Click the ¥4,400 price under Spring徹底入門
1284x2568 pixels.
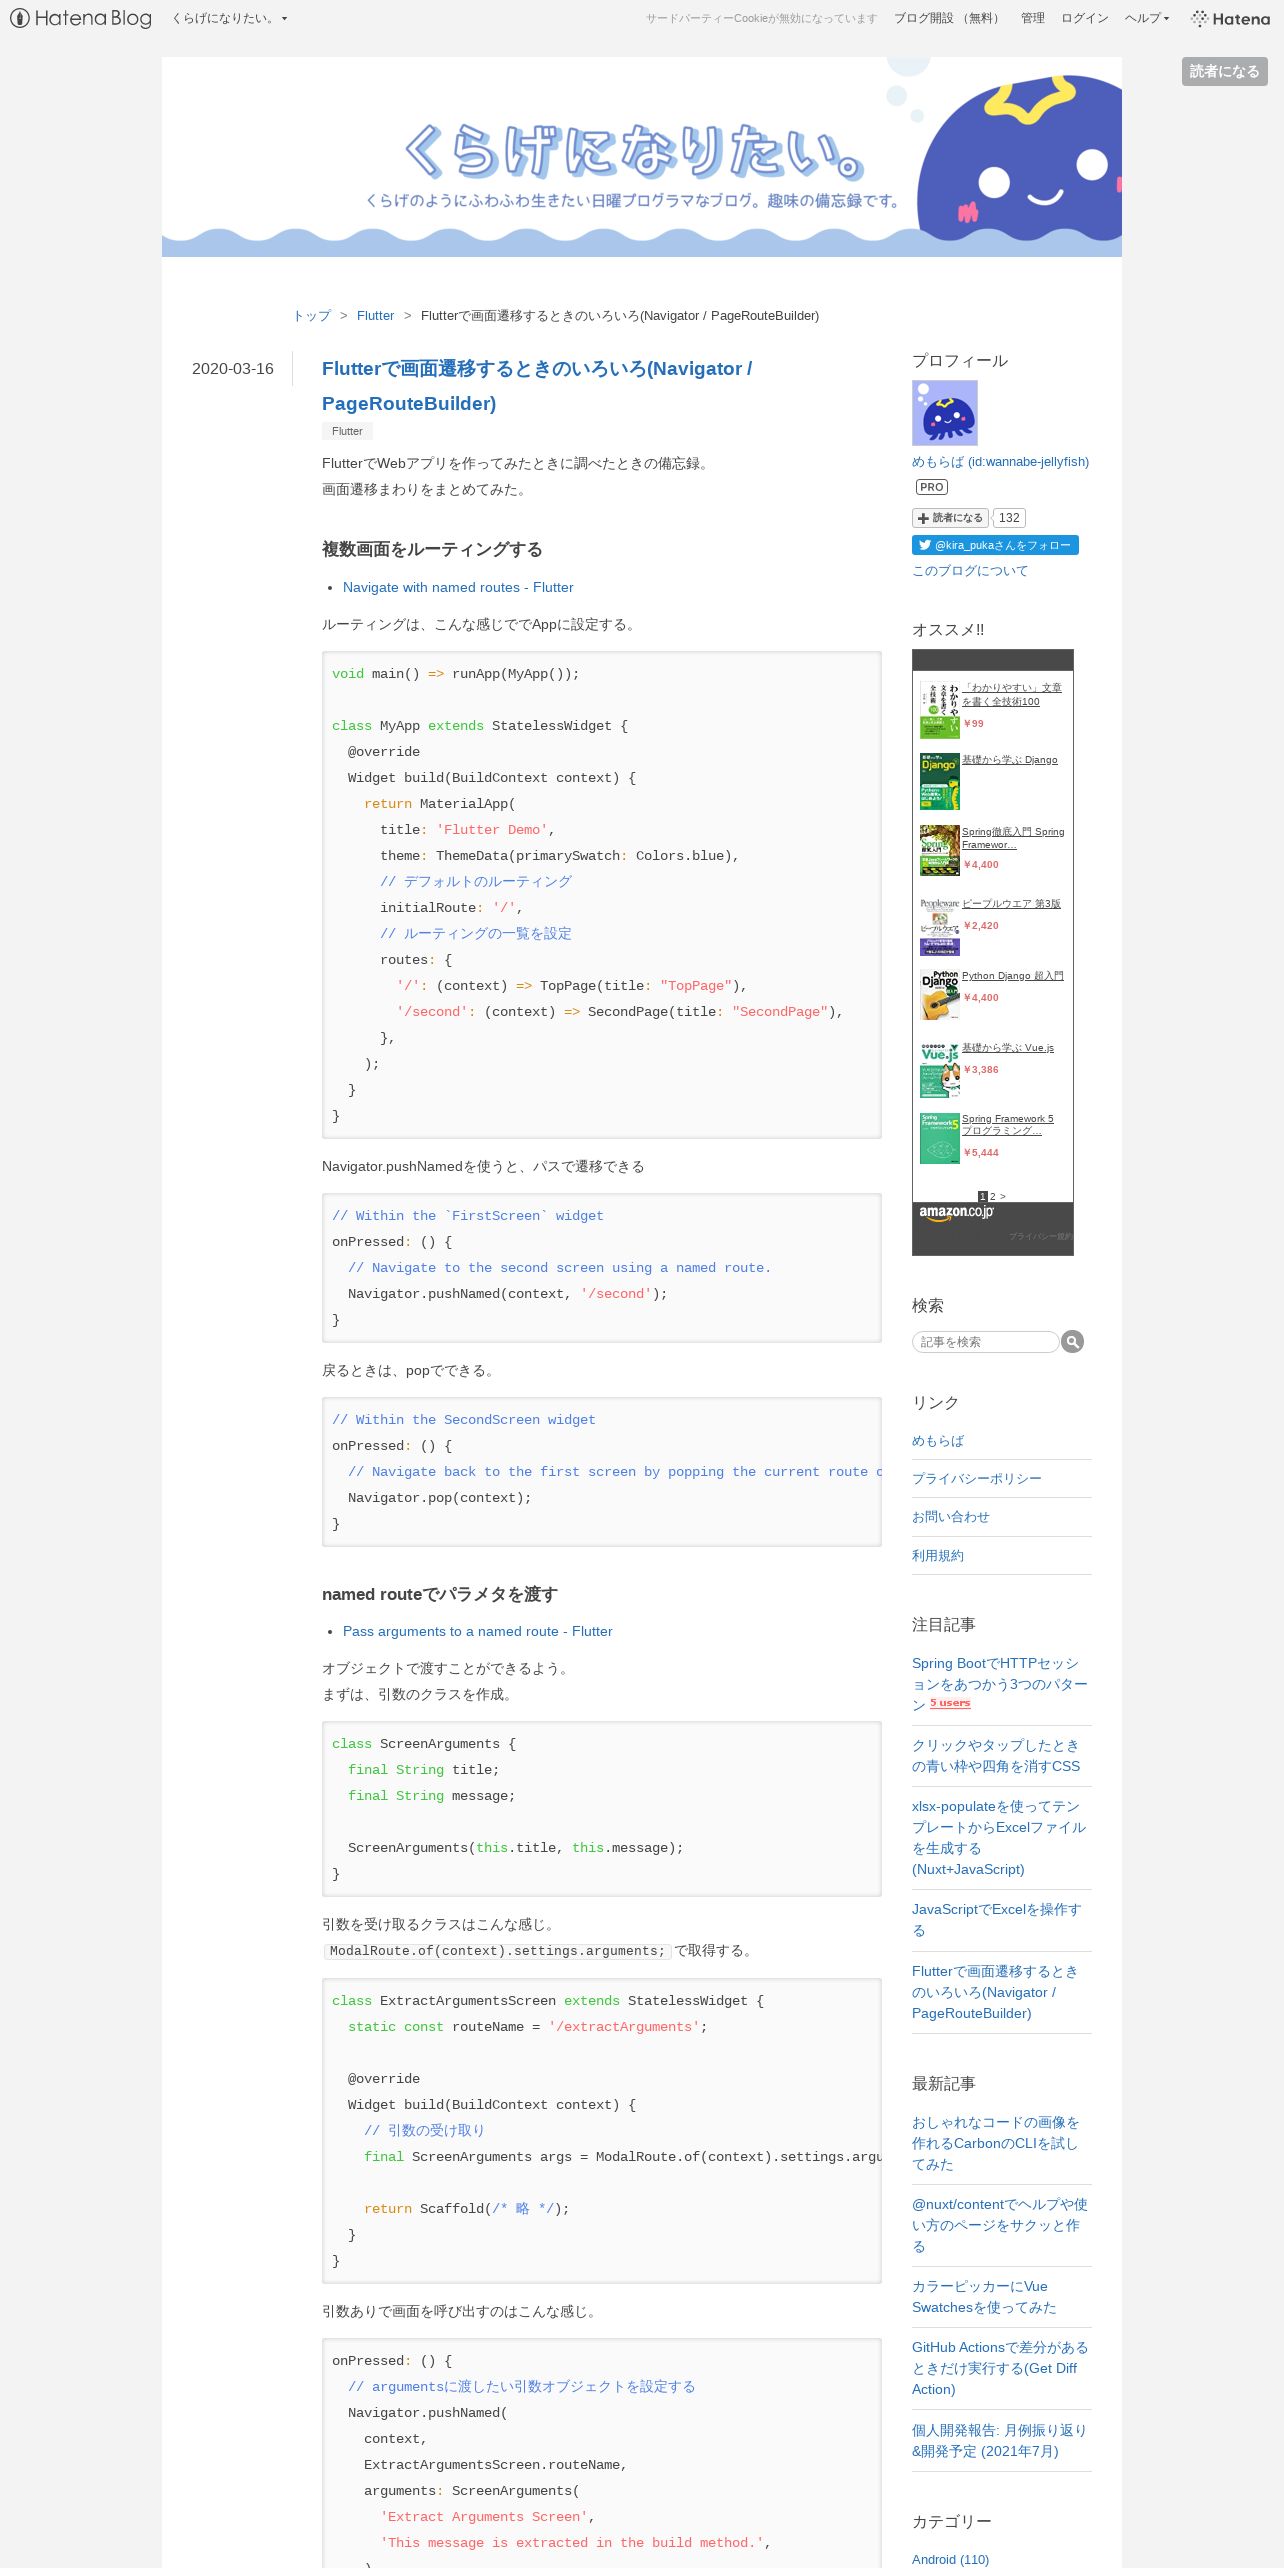point(981,864)
